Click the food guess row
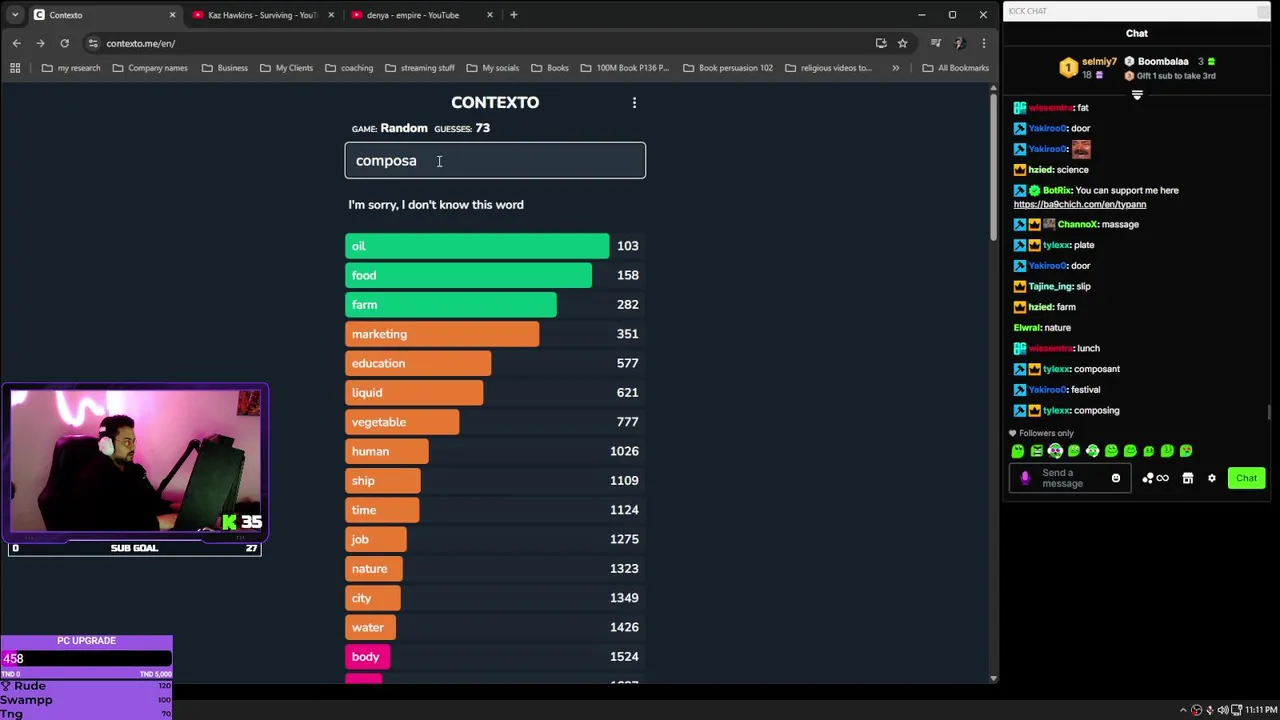This screenshot has height=720, width=1280. [495, 275]
